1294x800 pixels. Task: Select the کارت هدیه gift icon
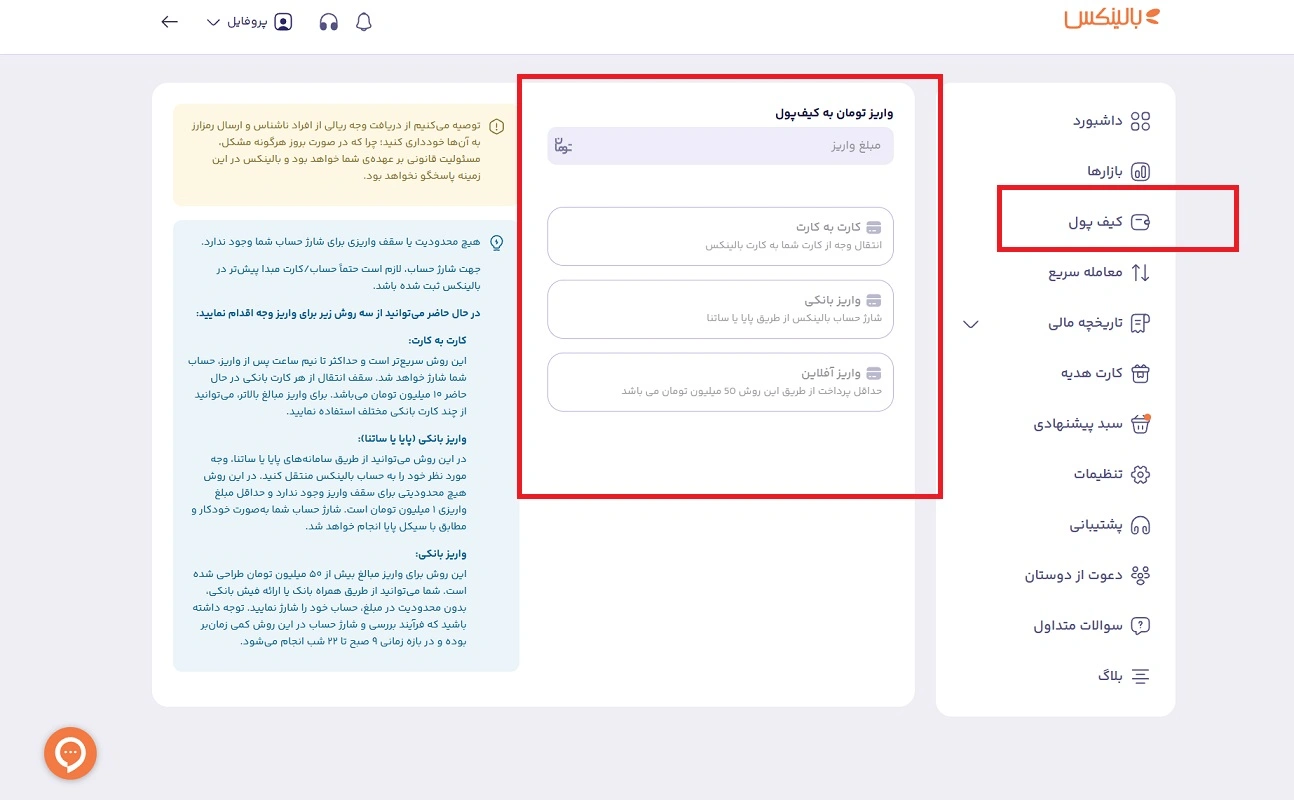click(x=1140, y=373)
